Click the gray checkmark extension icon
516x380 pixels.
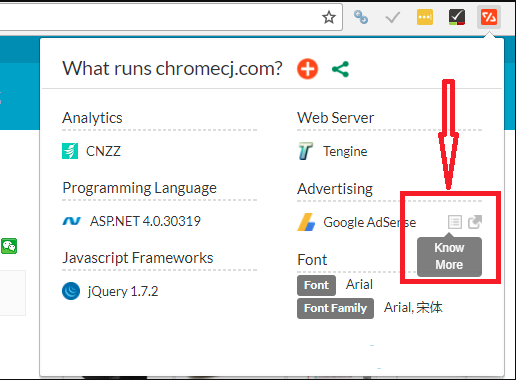[x=392, y=17]
